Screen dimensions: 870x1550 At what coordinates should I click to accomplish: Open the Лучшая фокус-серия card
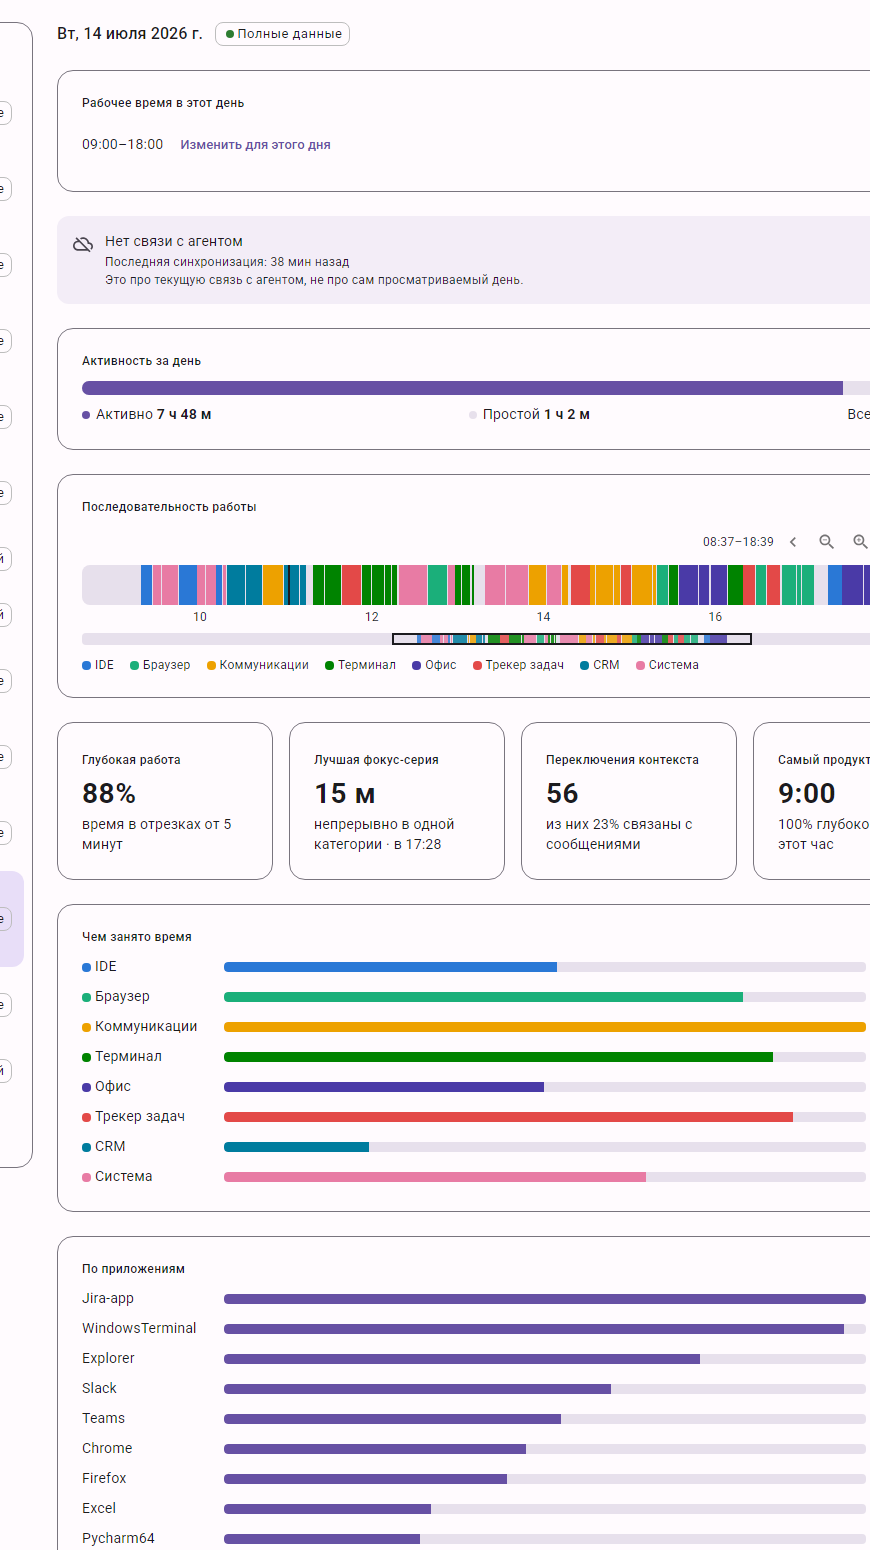tap(397, 801)
